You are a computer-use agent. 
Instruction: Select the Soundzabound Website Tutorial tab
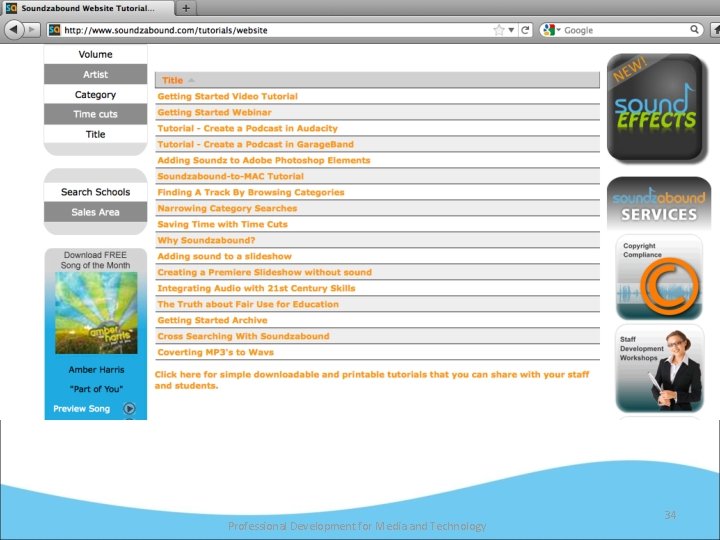coord(87,8)
